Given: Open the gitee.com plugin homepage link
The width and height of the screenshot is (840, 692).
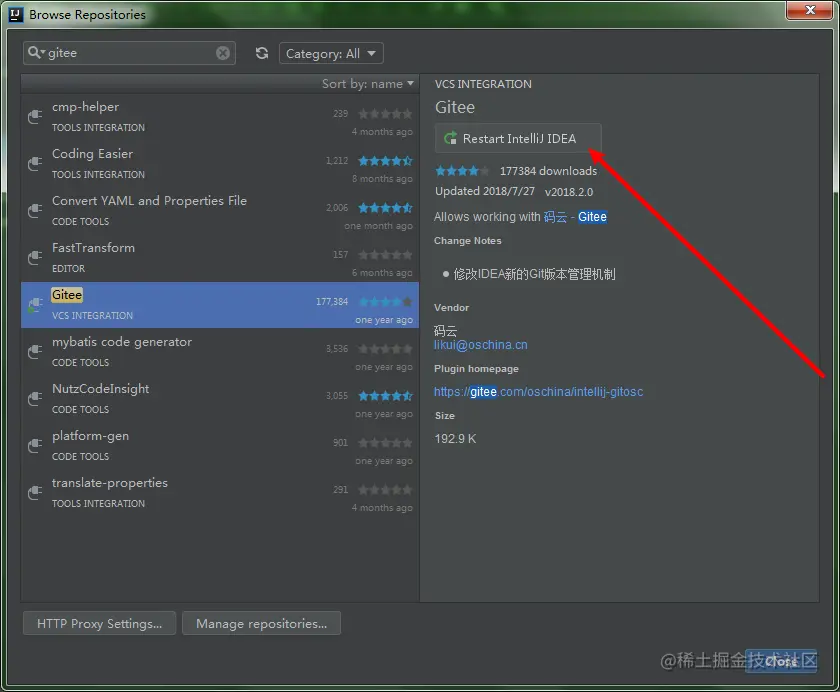Looking at the screenshot, I should point(538,392).
